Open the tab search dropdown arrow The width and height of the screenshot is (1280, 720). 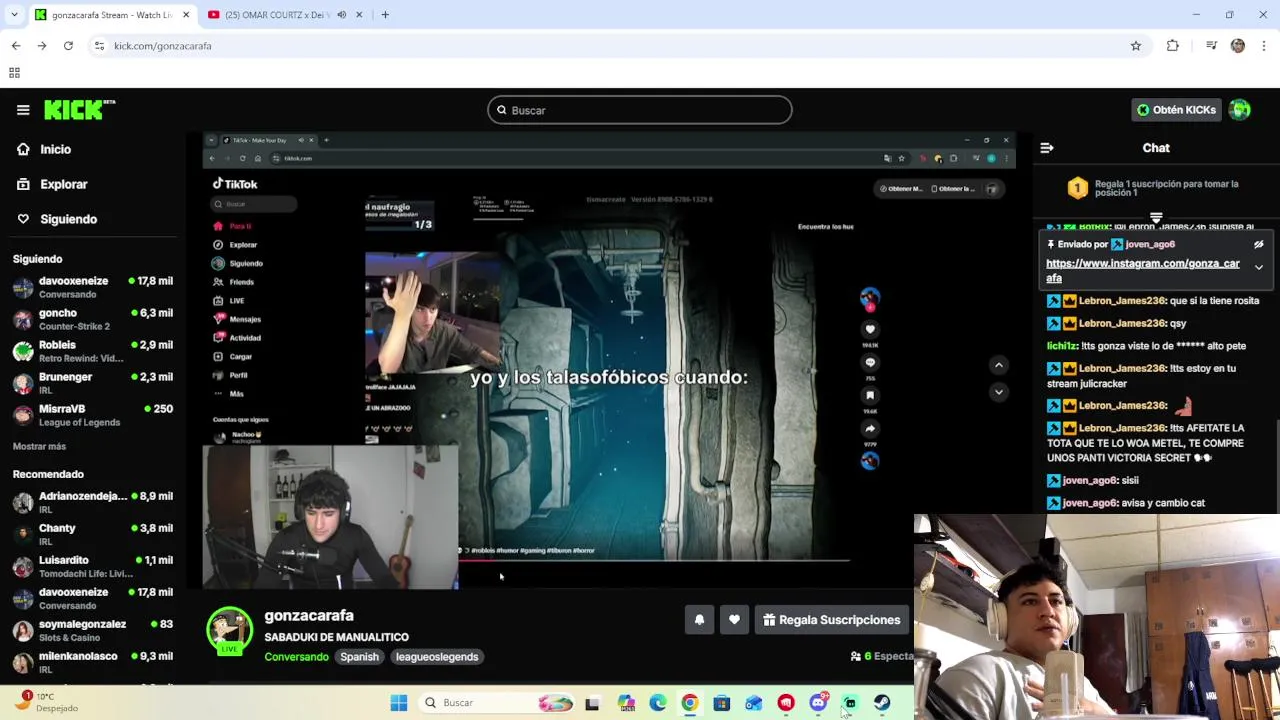pos(16,15)
